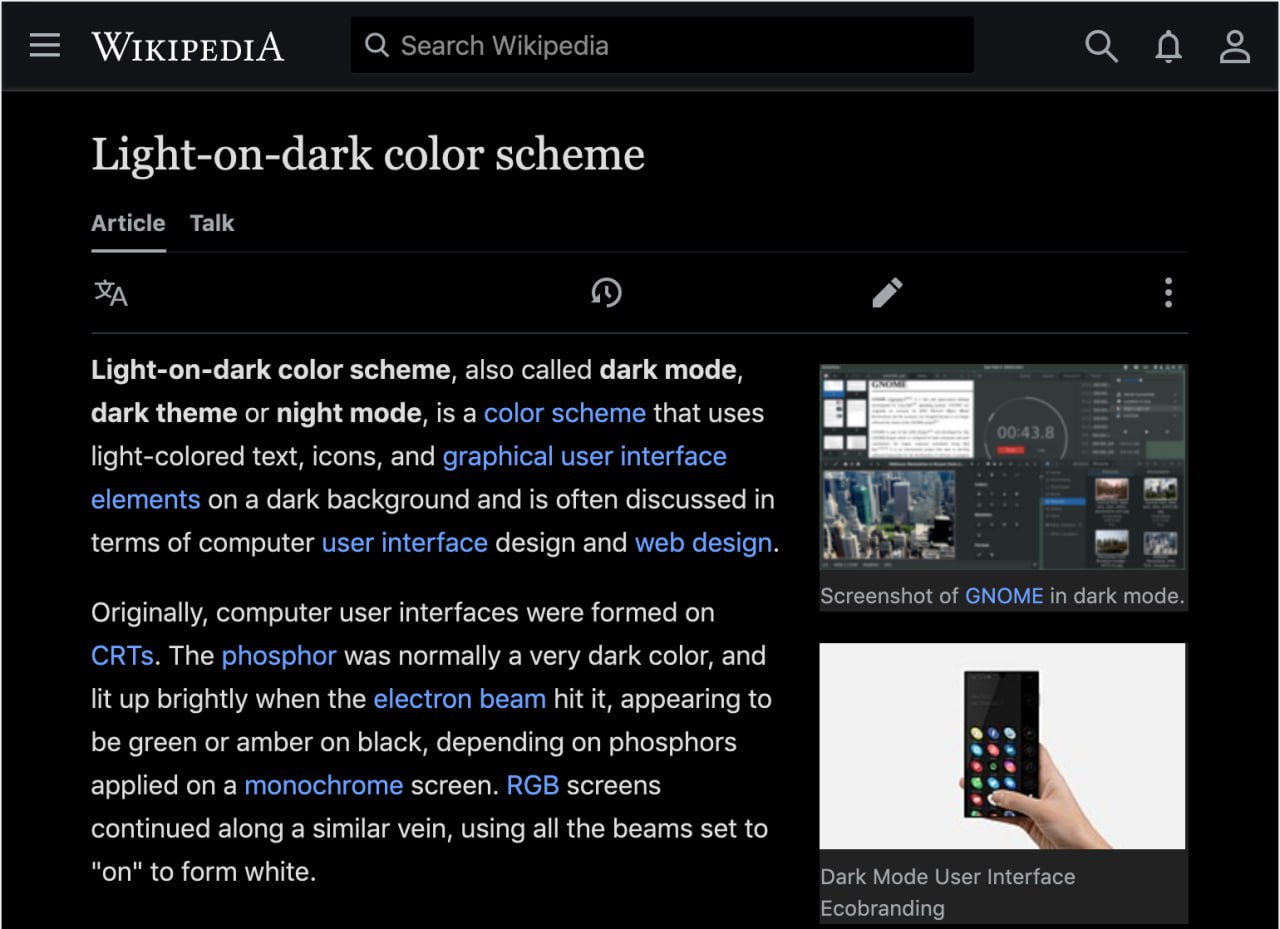Open the hamburger main menu

[x=45, y=46]
